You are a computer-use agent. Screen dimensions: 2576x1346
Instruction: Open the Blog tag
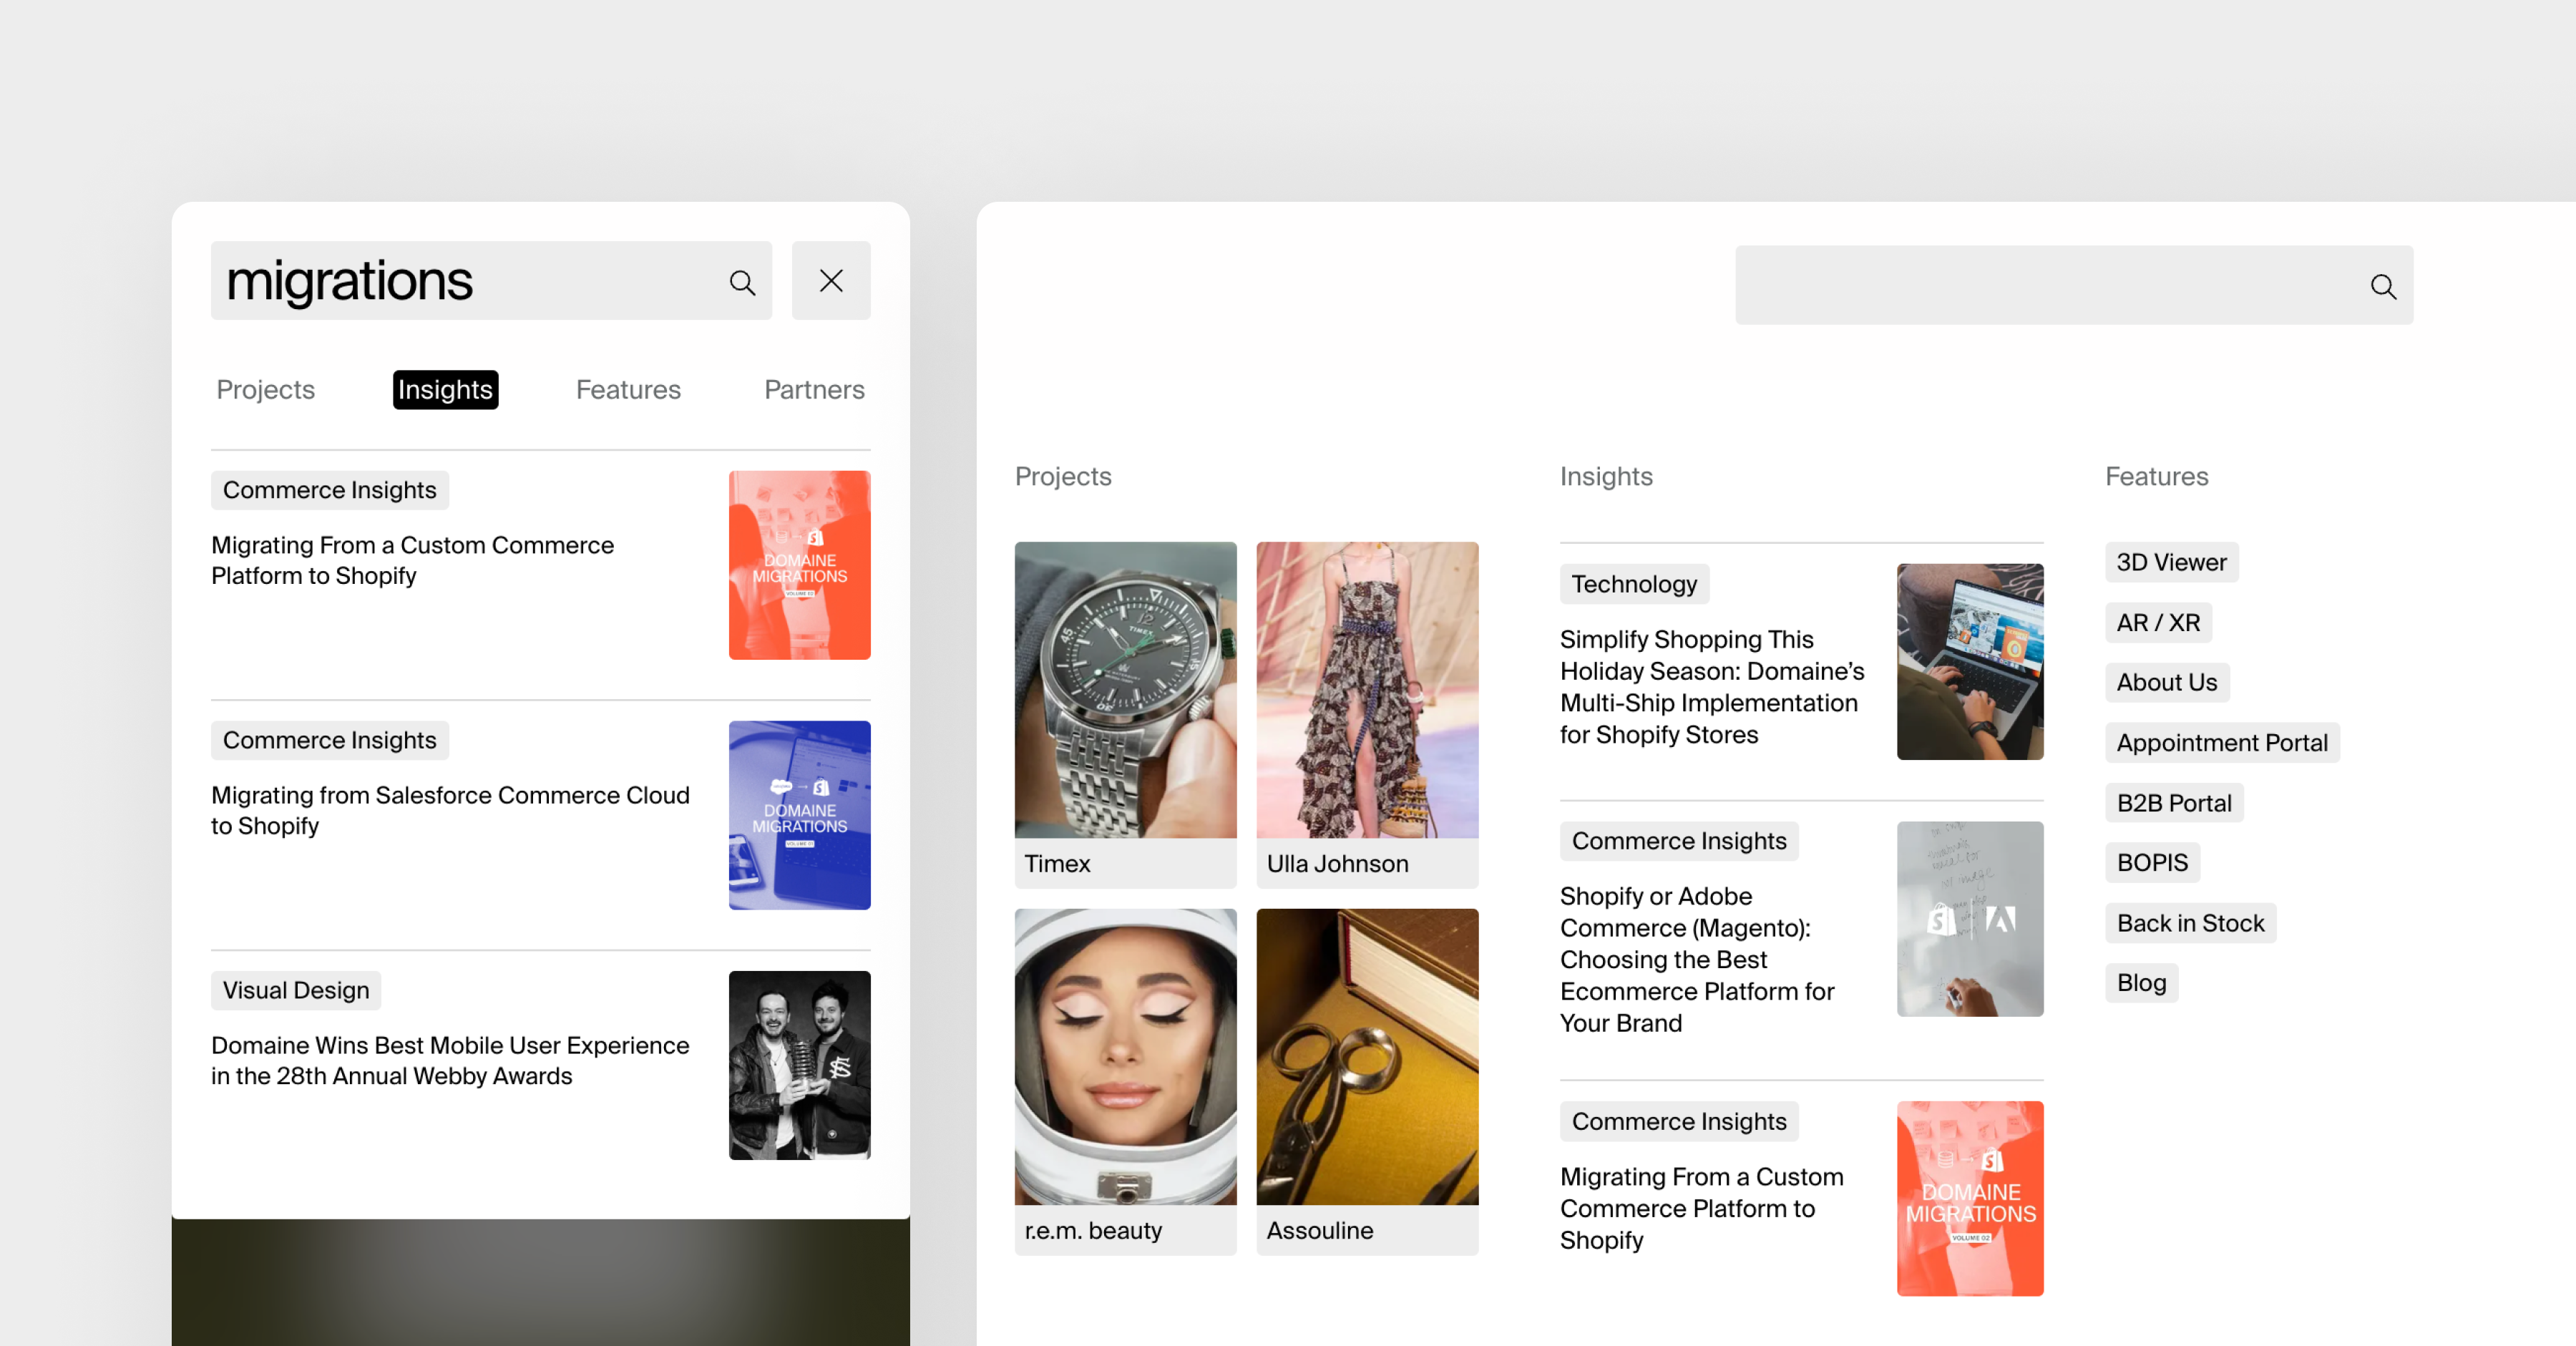point(2141,983)
